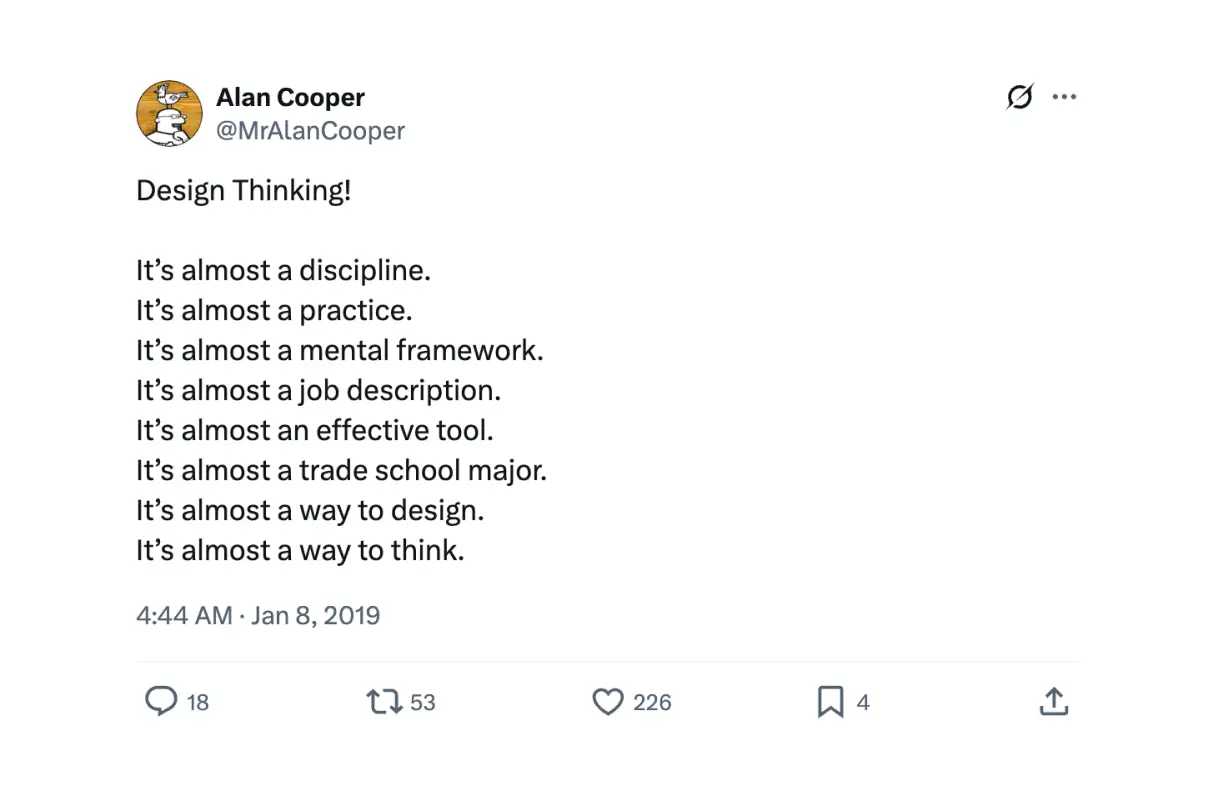The image size is (1216, 800).
Task: Click the line "It's almost a discipline."
Action: pyautogui.click(x=283, y=271)
